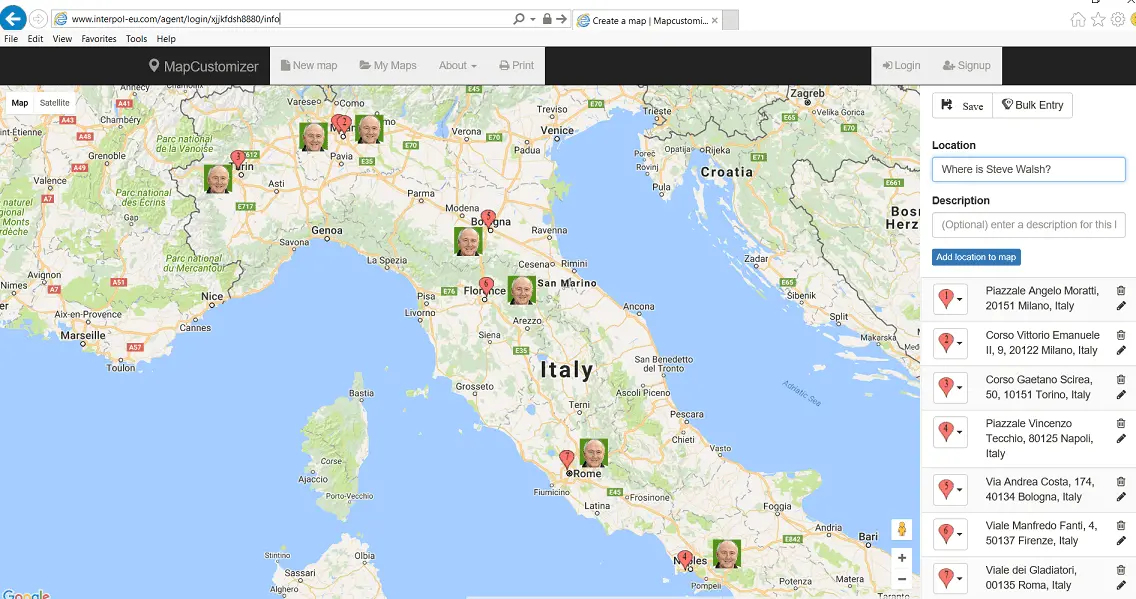Click the photo marker near Rome
Screen dimensions: 1136x599
(x=594, y=453)
